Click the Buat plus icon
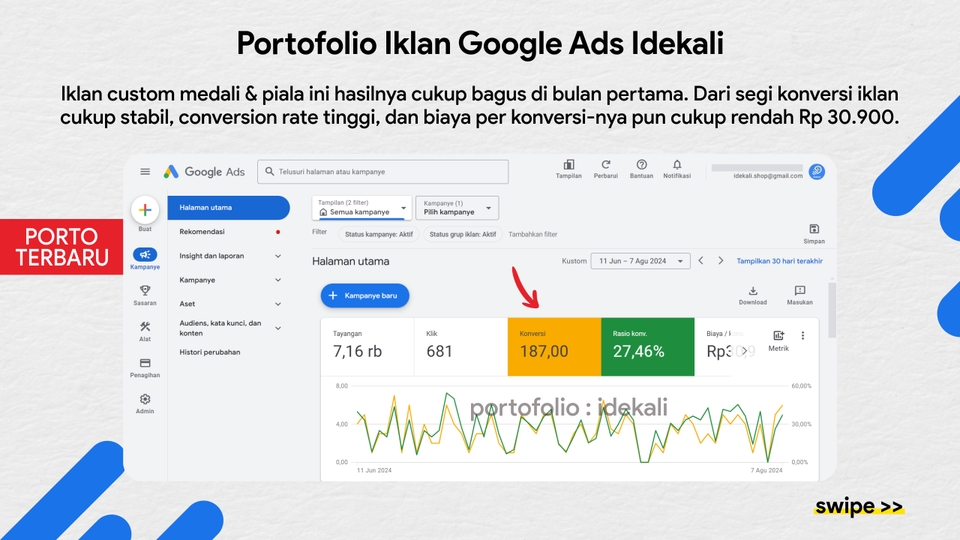 (145, 210)
